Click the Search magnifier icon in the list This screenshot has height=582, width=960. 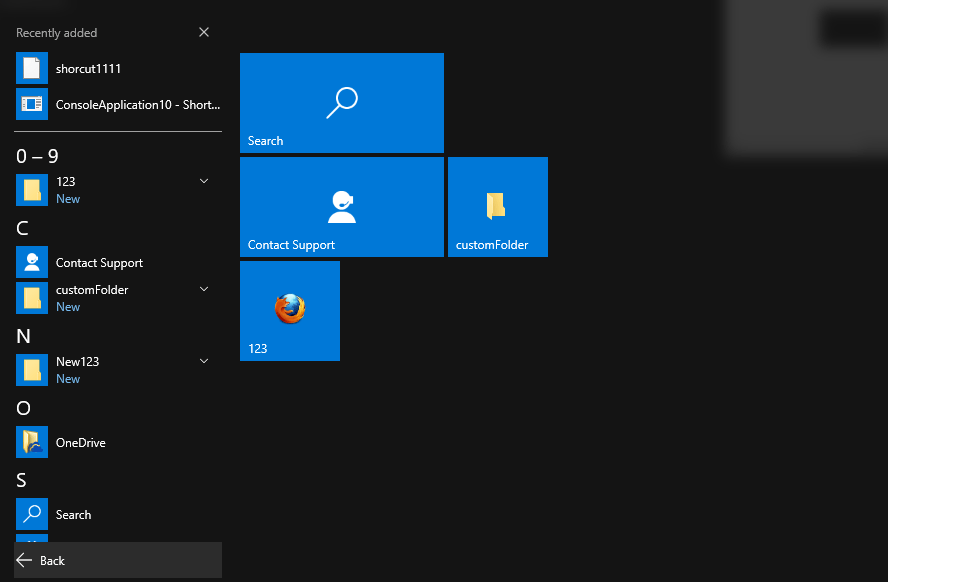32,514
